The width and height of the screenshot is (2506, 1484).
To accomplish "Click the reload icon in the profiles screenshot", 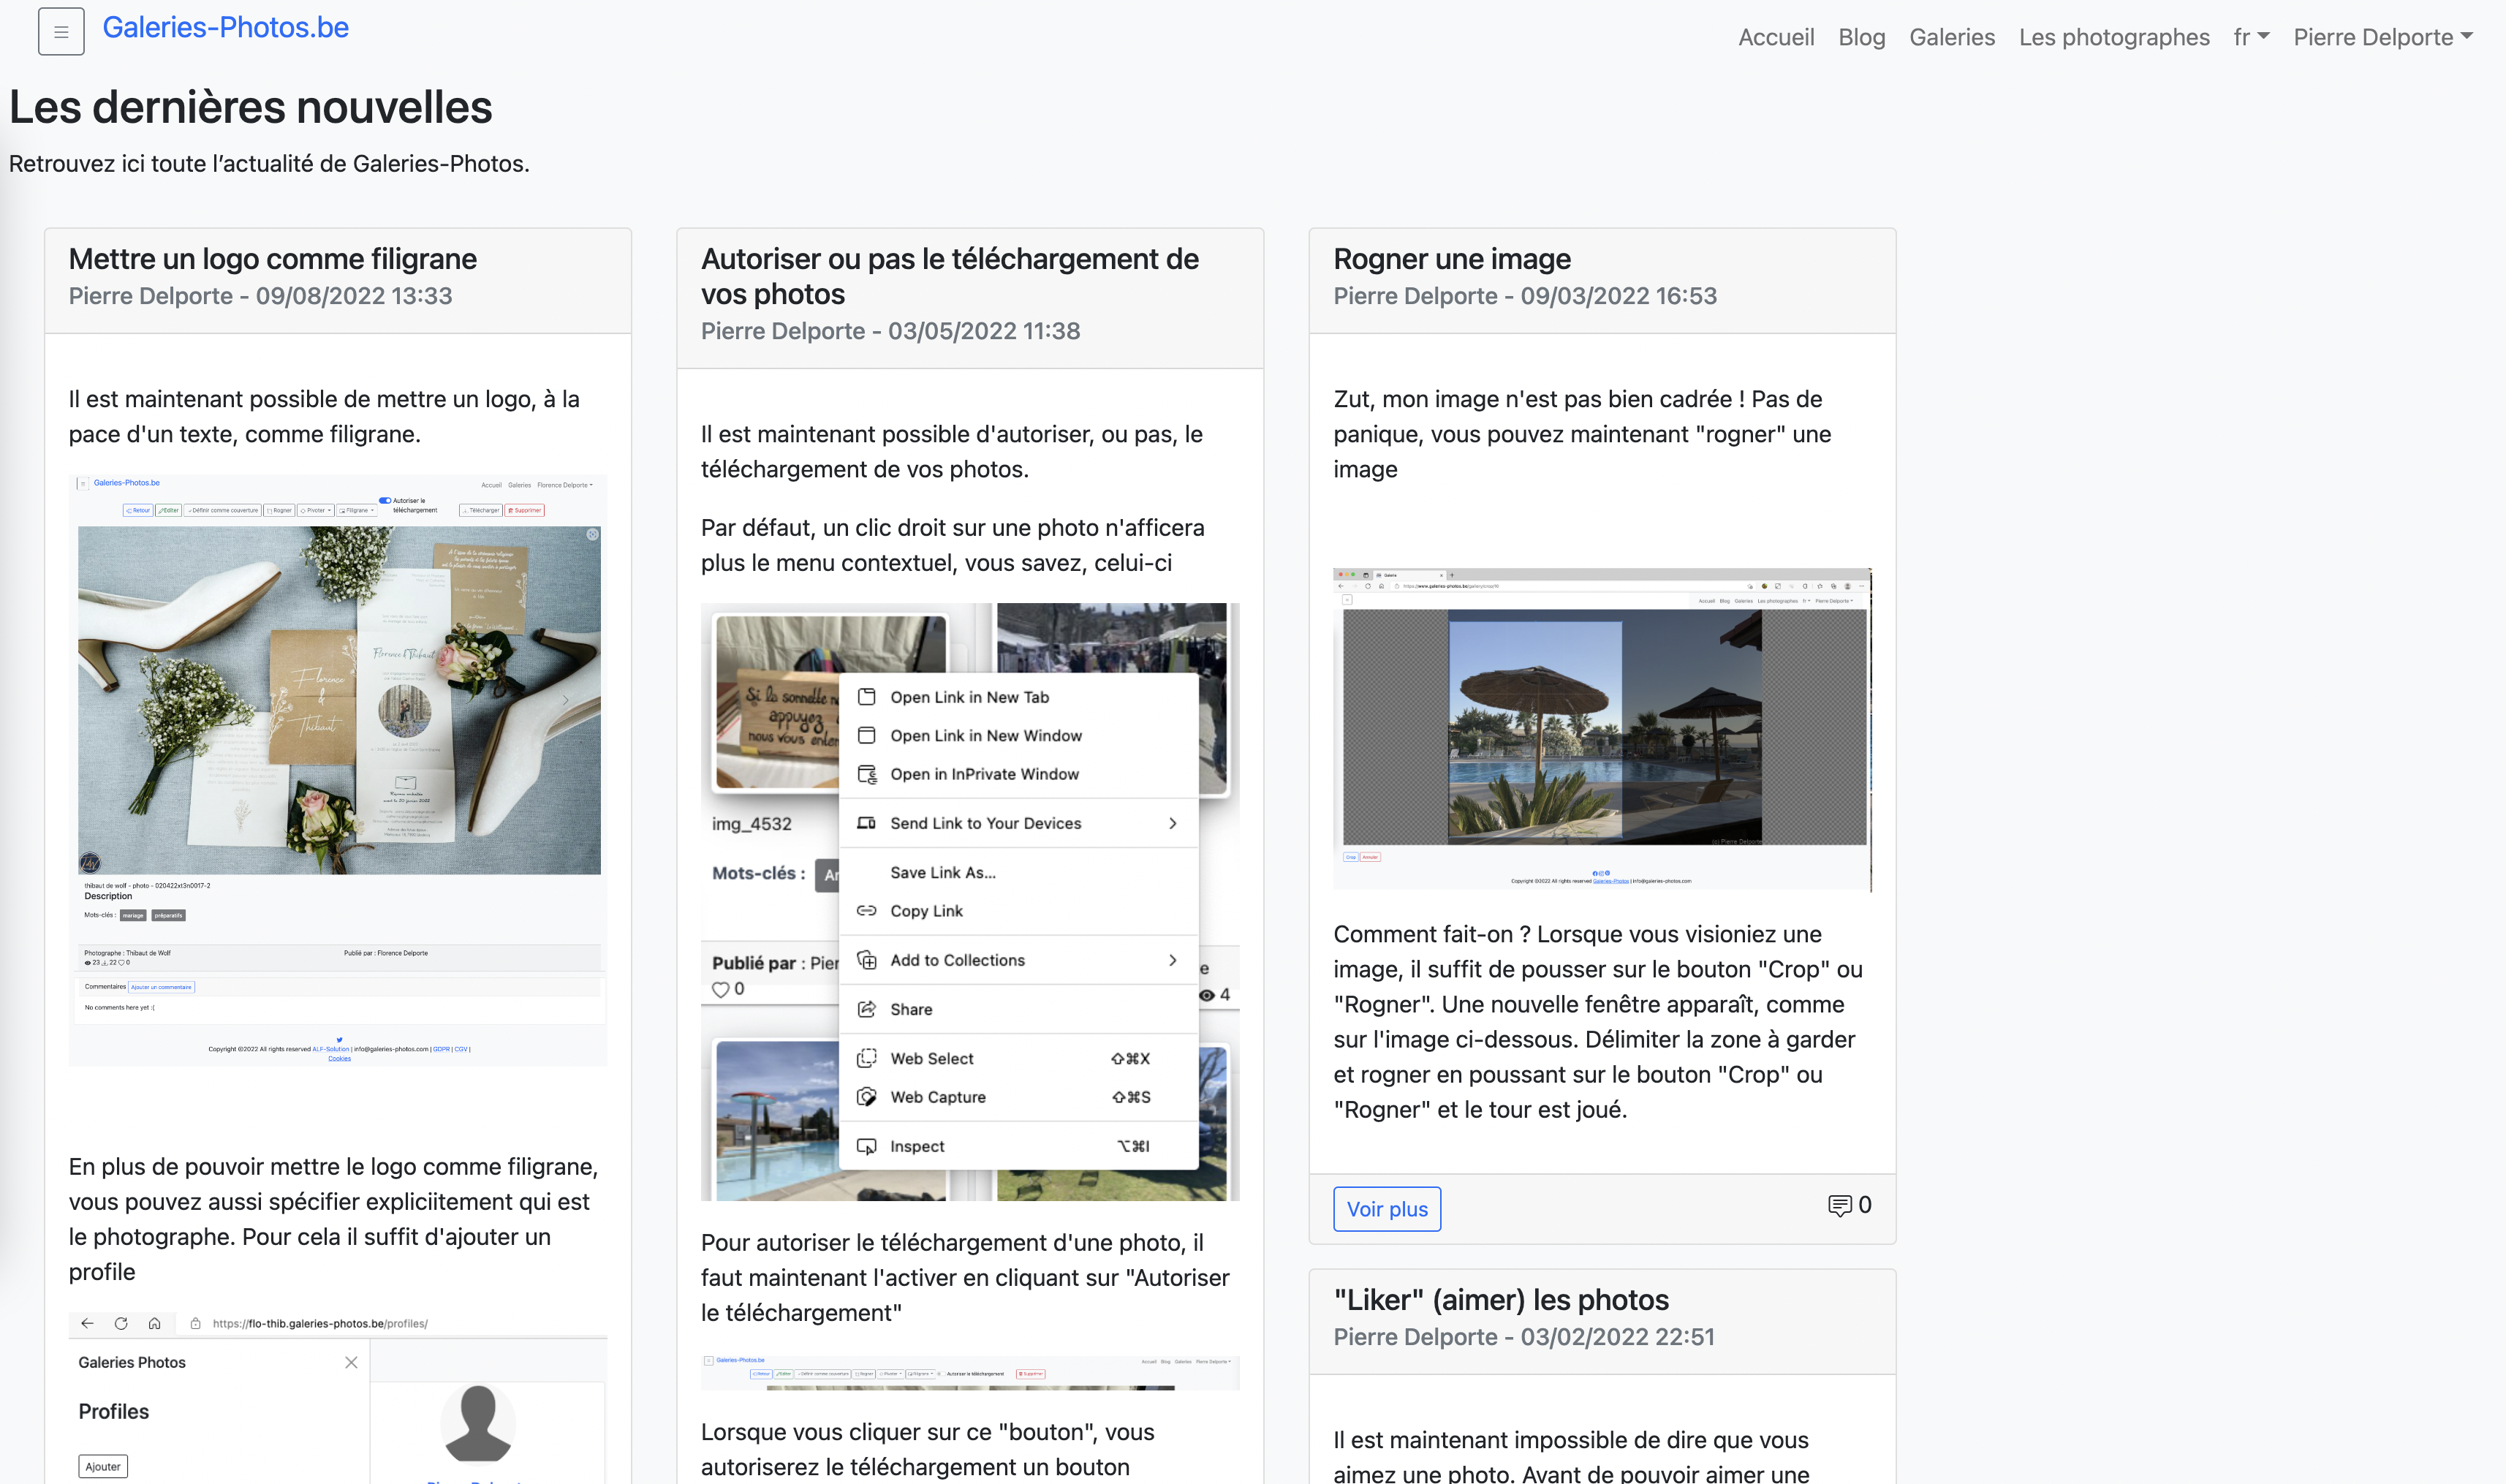I will click(x=121, y=1323).
